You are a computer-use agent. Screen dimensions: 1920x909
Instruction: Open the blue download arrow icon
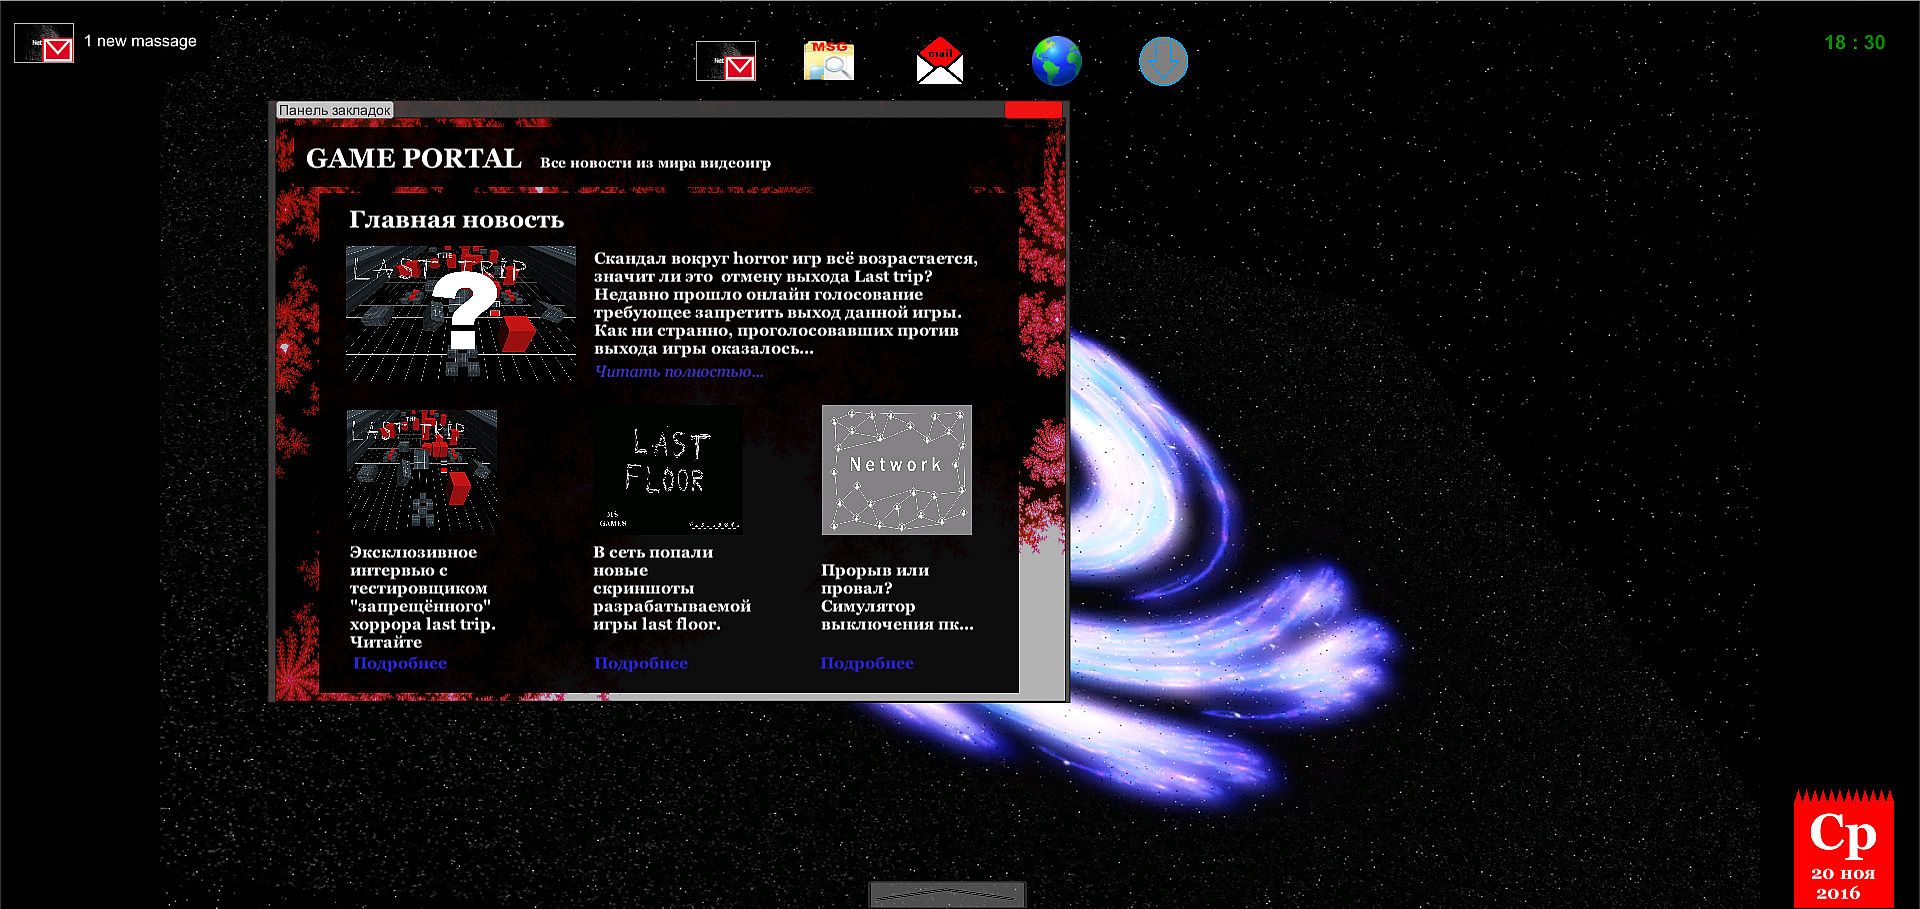[1163, 61]
